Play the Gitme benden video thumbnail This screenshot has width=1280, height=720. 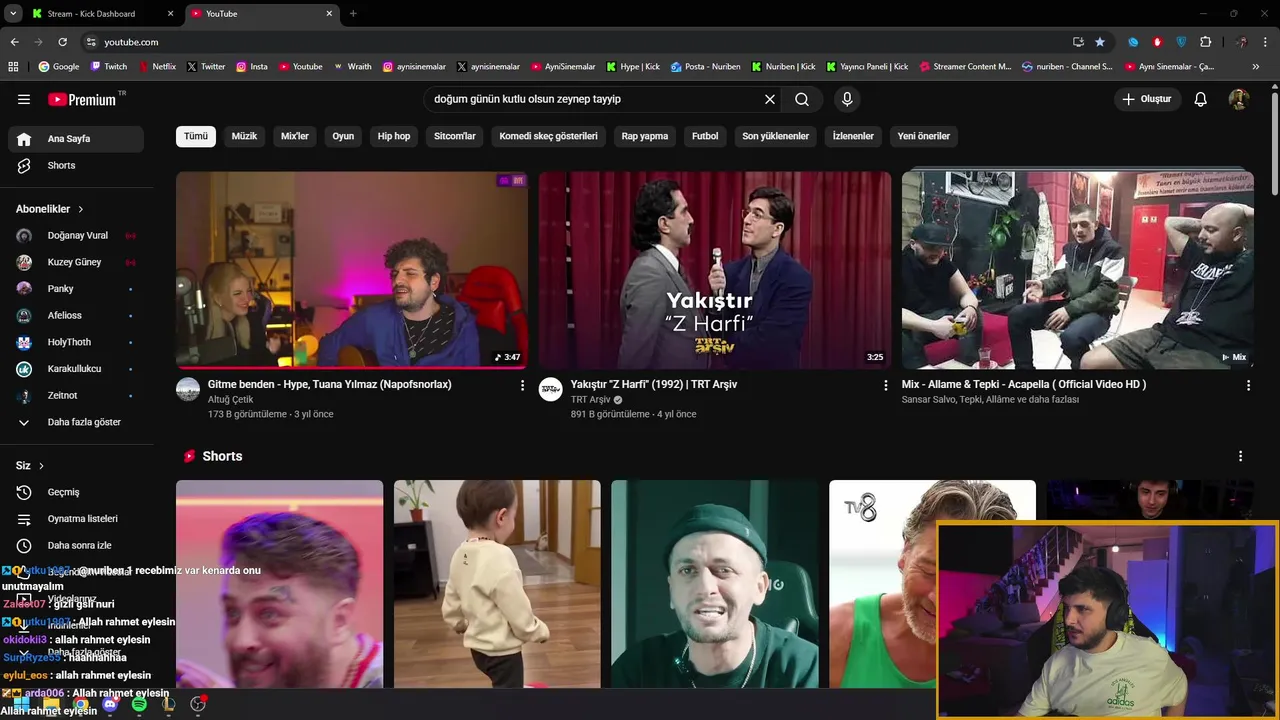pyautogui.click(x=352, y=270)
